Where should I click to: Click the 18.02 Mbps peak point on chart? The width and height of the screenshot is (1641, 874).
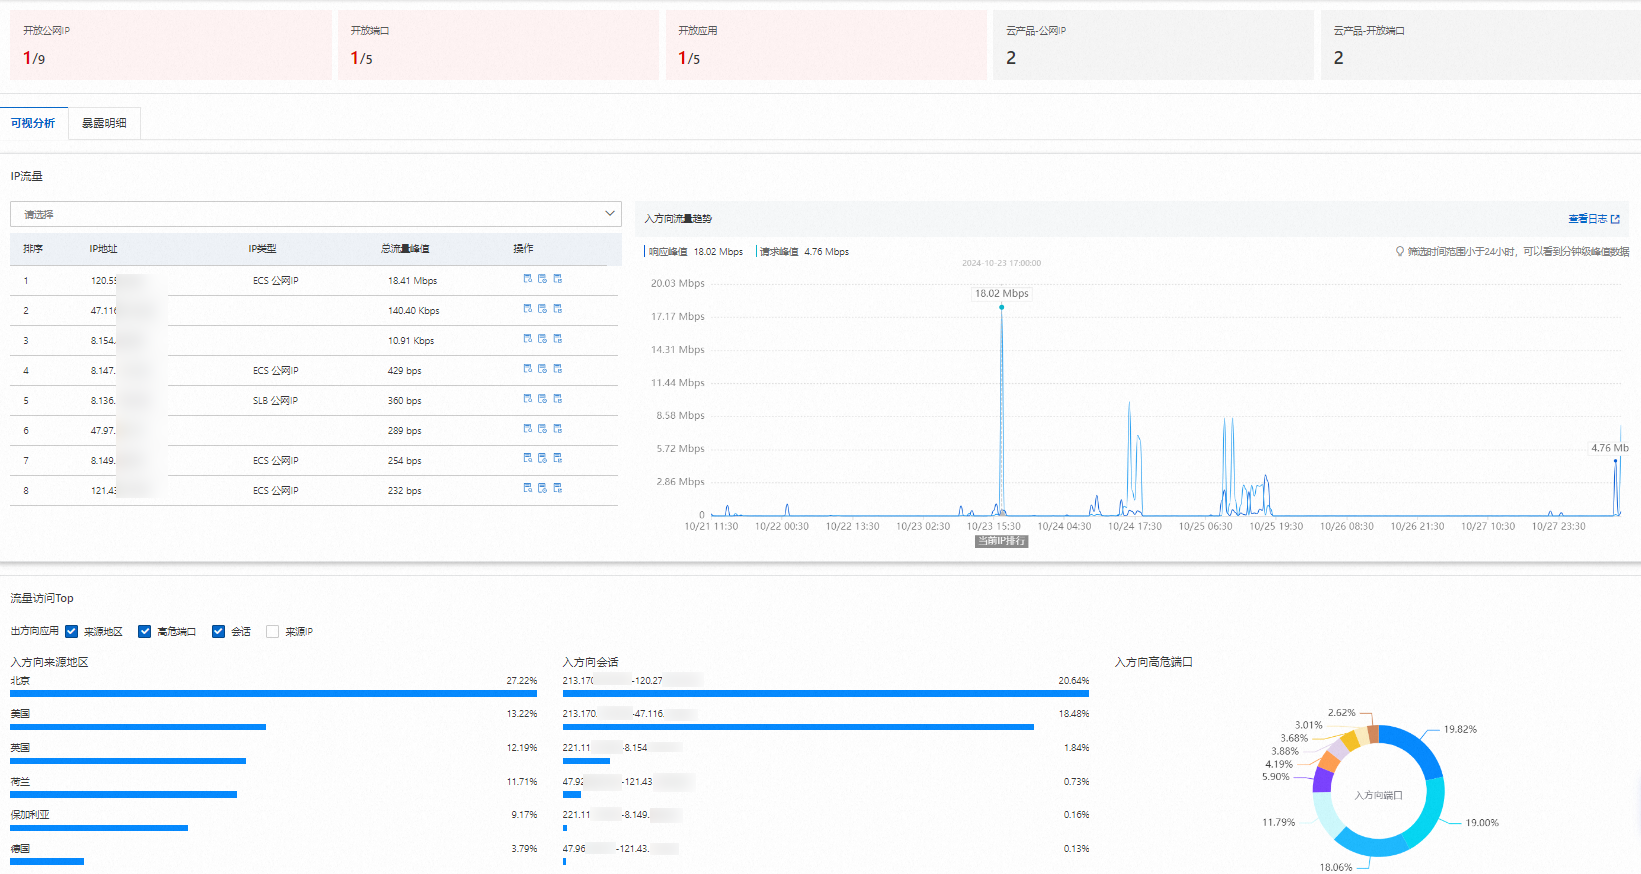1001,307
